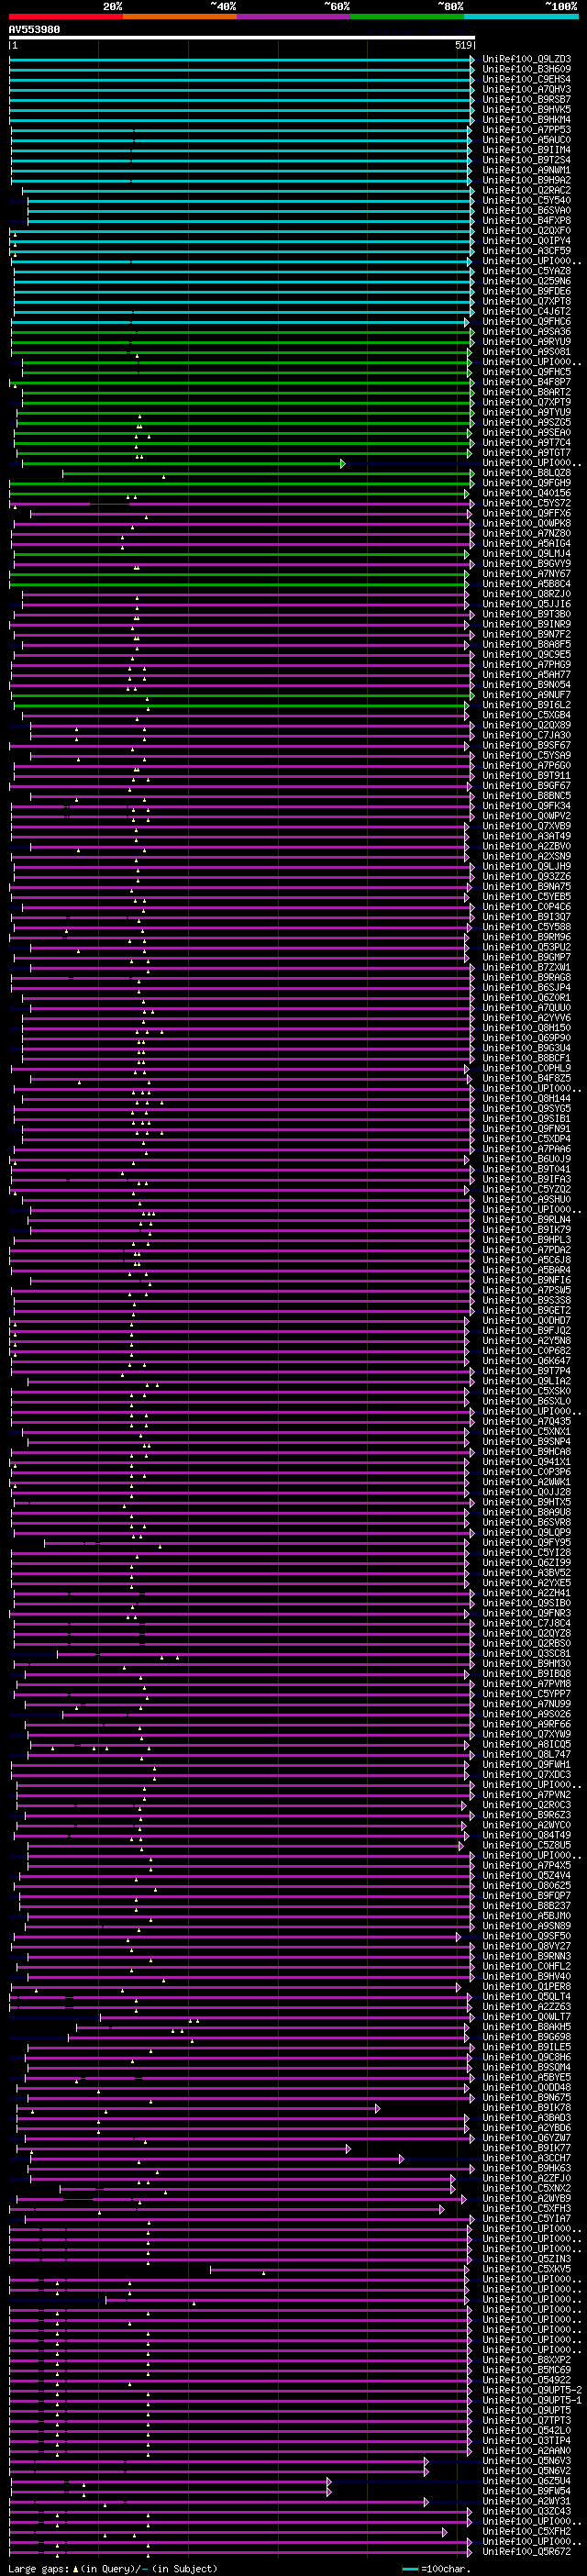Image resolution: width=587 pixels, height=2576 pixels.
Task: Select the UniRef100_Q8RZJ0 label
Action: point(527,594)
